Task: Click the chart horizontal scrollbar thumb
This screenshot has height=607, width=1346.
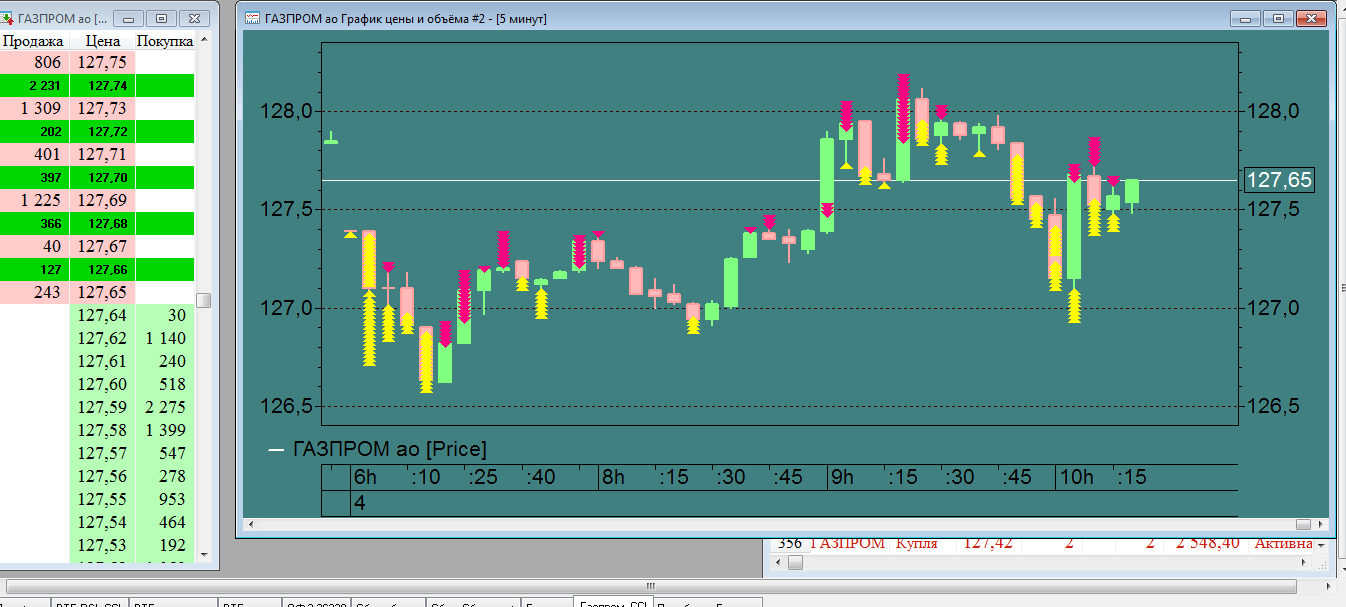Action: [1303, 524]
